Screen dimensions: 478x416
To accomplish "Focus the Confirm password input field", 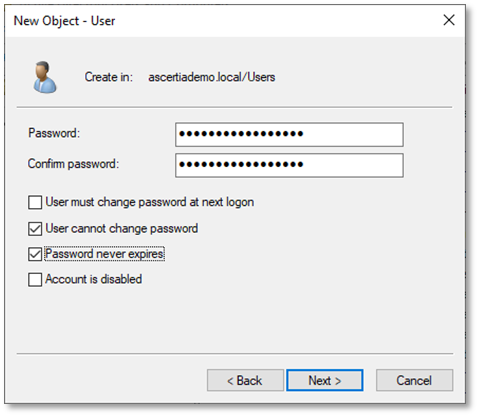I will (x=289, y=165).
